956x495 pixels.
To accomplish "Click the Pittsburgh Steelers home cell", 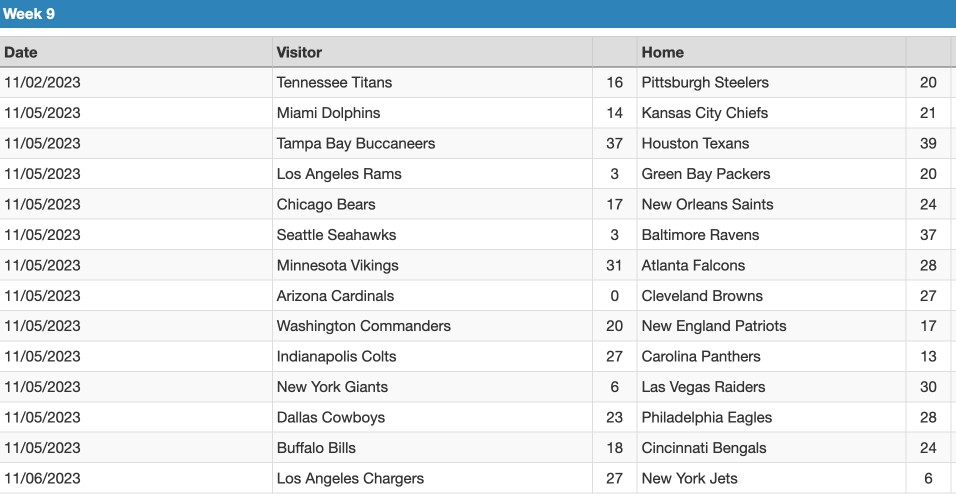I will coord(771,82).
